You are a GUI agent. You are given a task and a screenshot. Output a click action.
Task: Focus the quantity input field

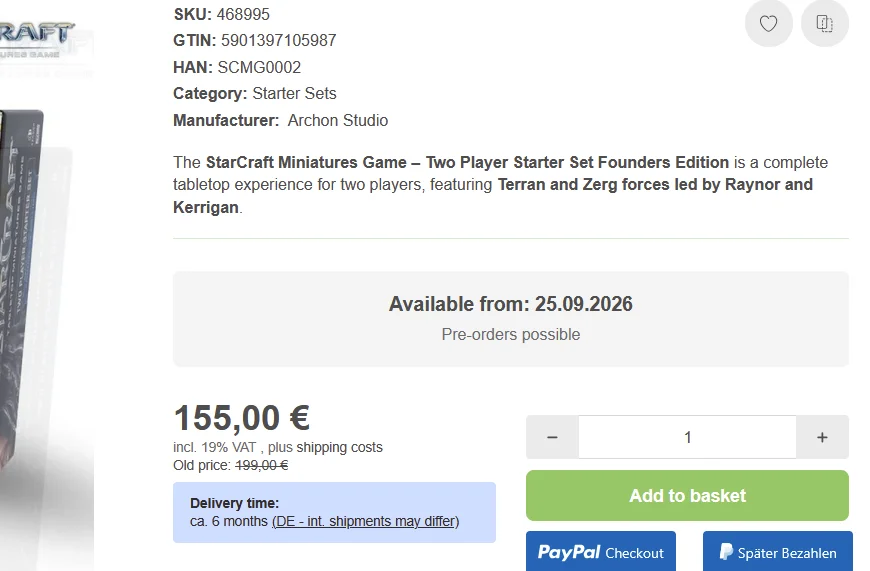[687, 437]
